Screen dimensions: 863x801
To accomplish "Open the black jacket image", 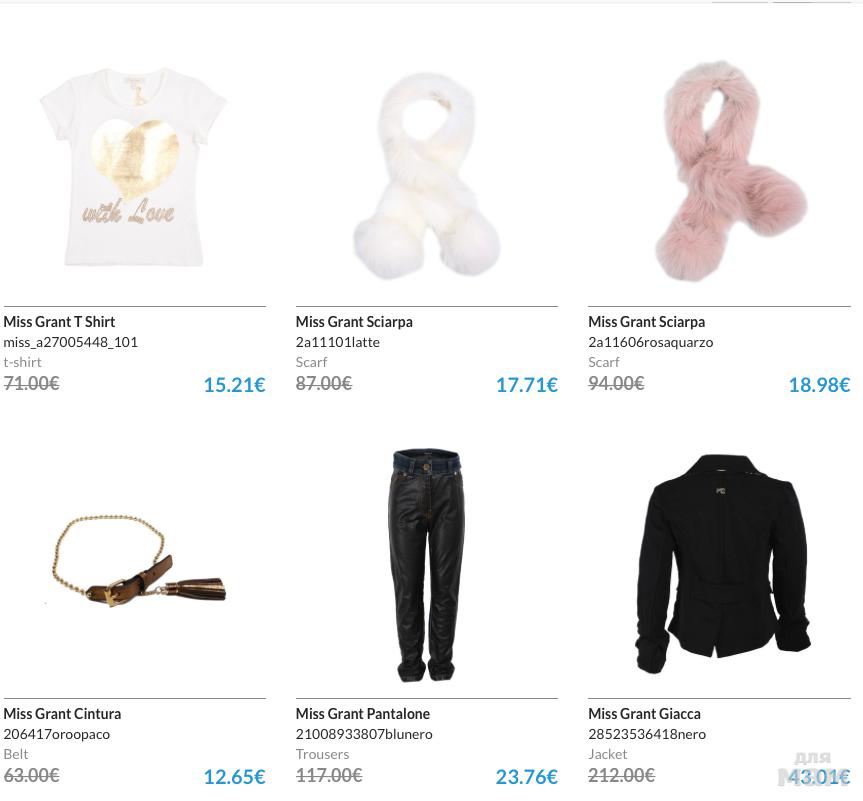I will pos(722,564).
